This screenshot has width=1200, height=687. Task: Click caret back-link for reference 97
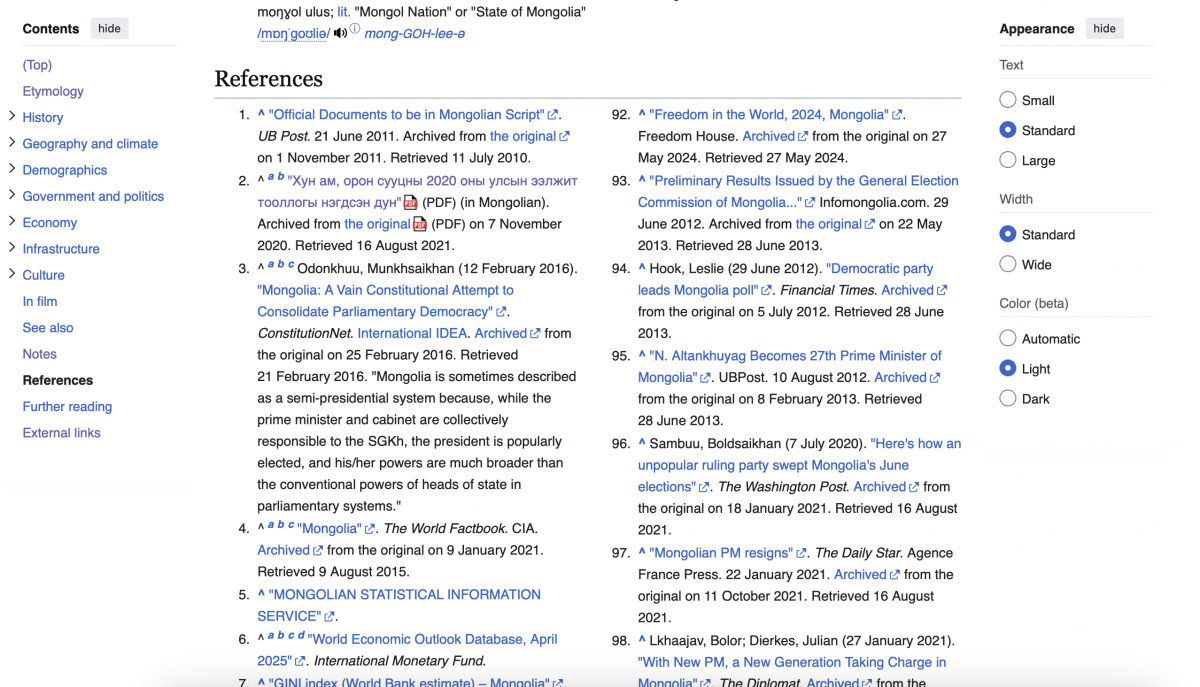pos(642,553)
